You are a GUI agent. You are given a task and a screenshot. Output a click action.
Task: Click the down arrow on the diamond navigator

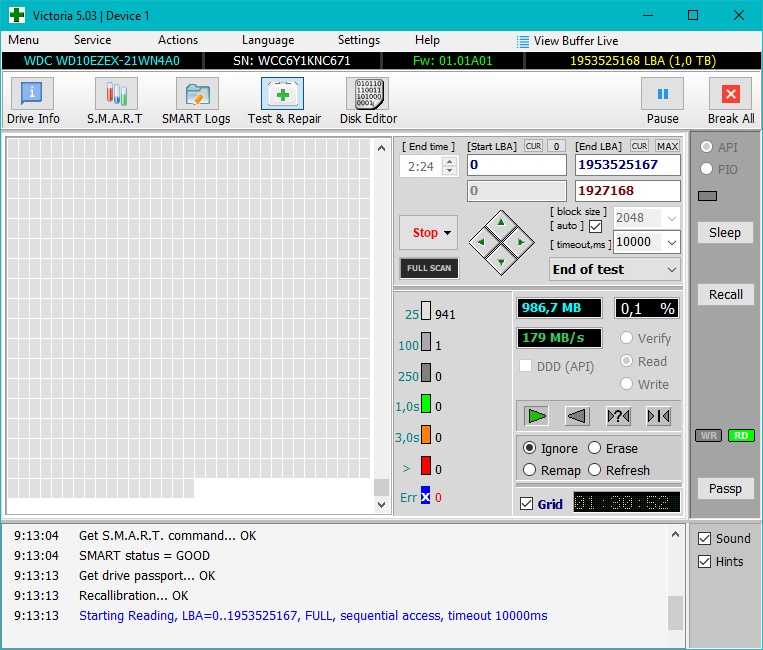(x=501, y=262)
